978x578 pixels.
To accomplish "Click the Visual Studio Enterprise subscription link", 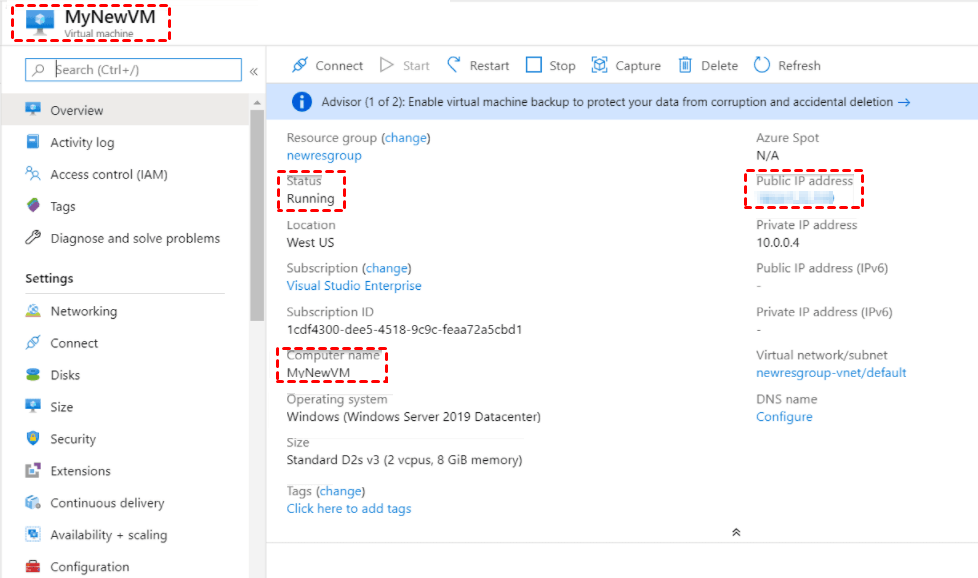I will (x=354, y=286).
